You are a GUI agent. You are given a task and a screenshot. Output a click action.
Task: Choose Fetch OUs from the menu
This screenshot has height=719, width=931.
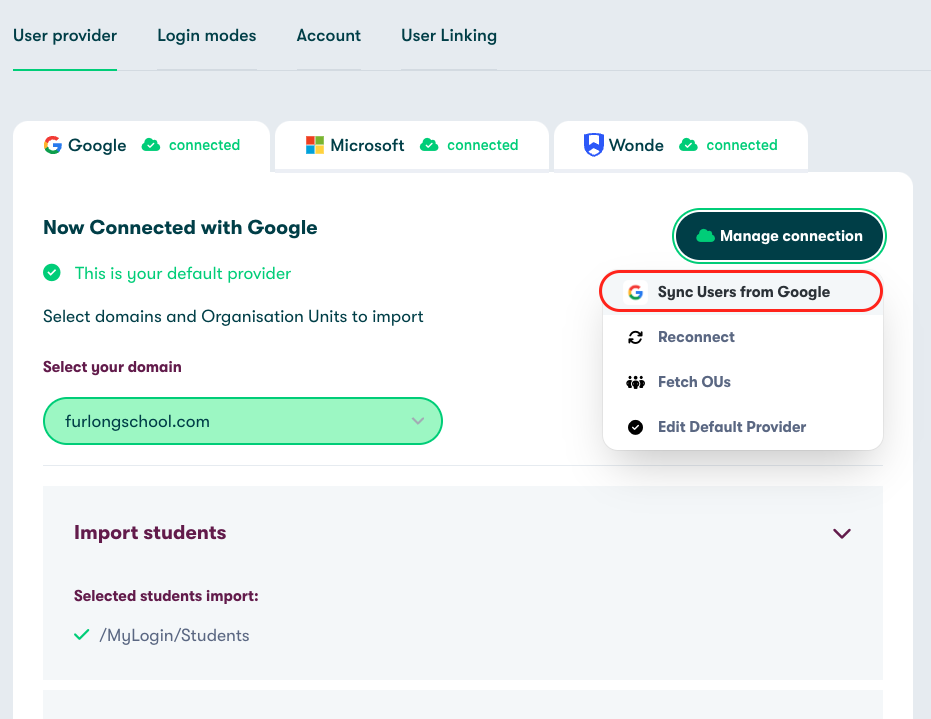[x=742, y=382]
